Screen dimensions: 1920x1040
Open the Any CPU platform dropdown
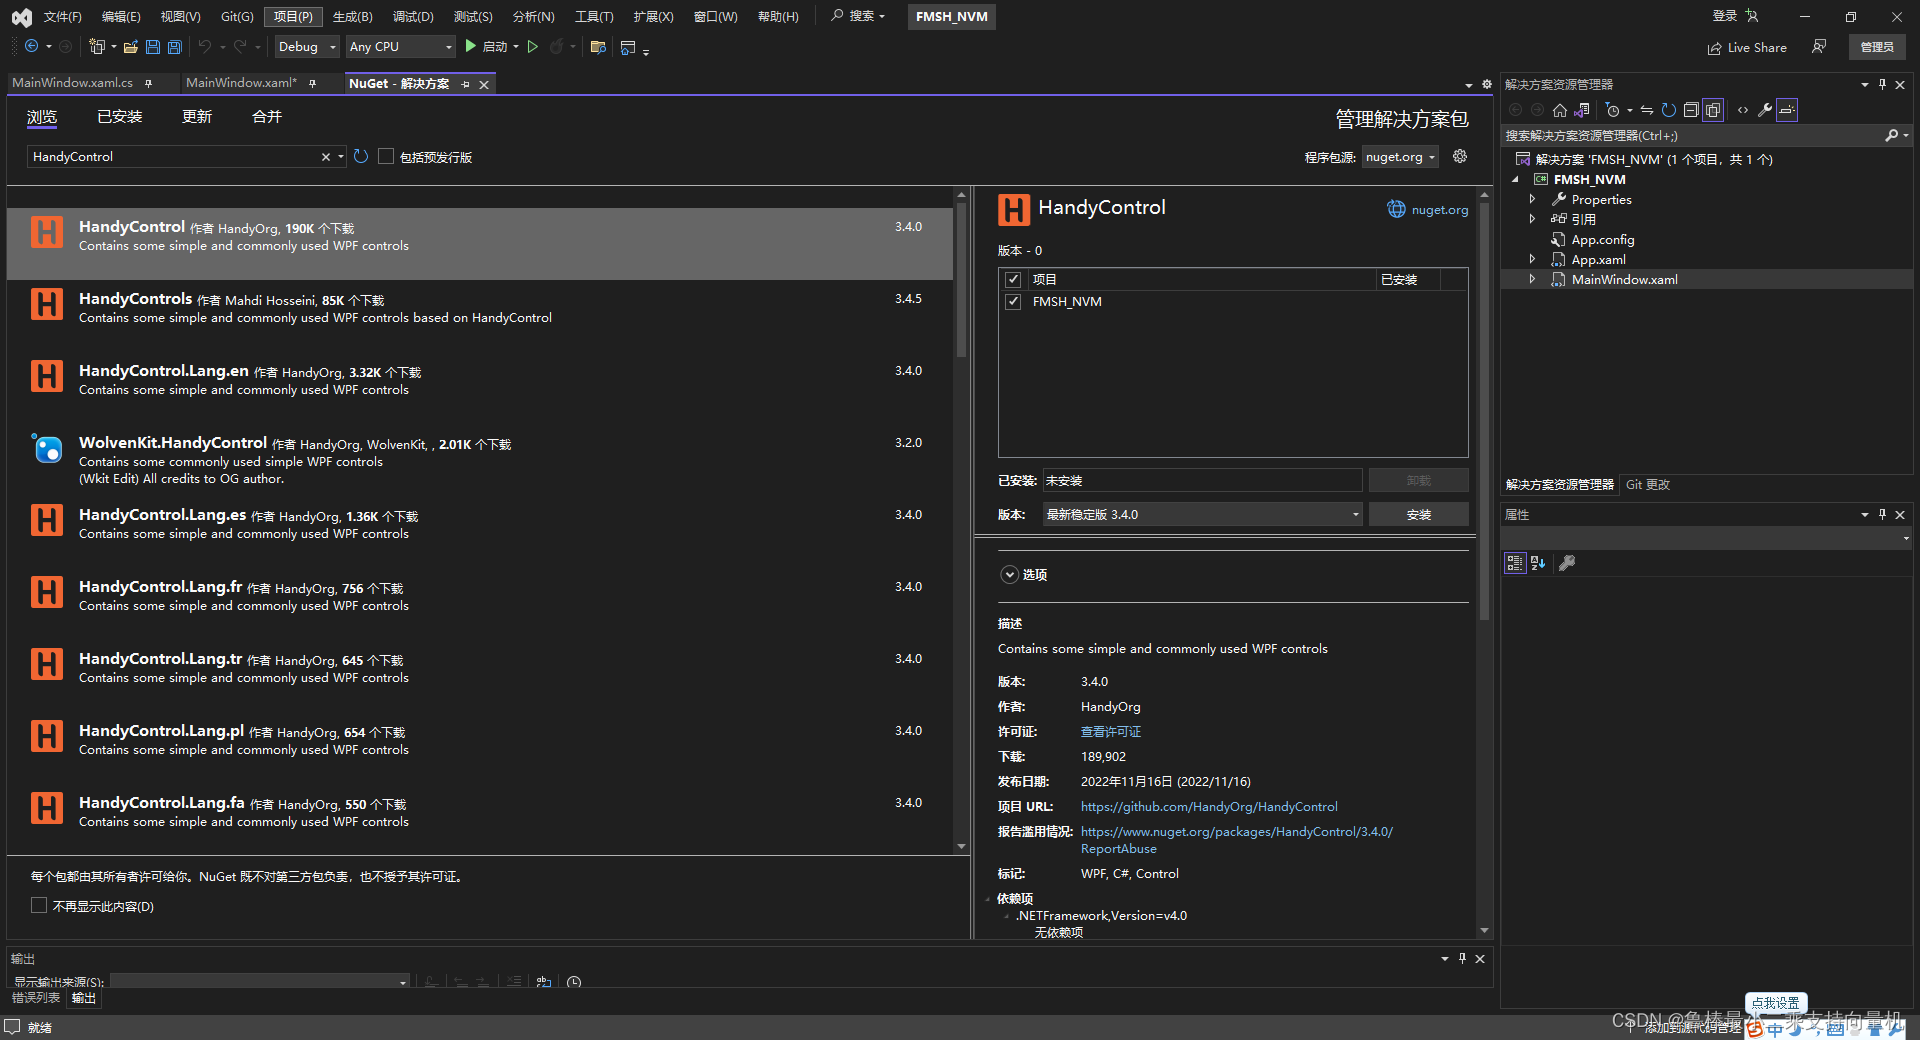(400, 46)
